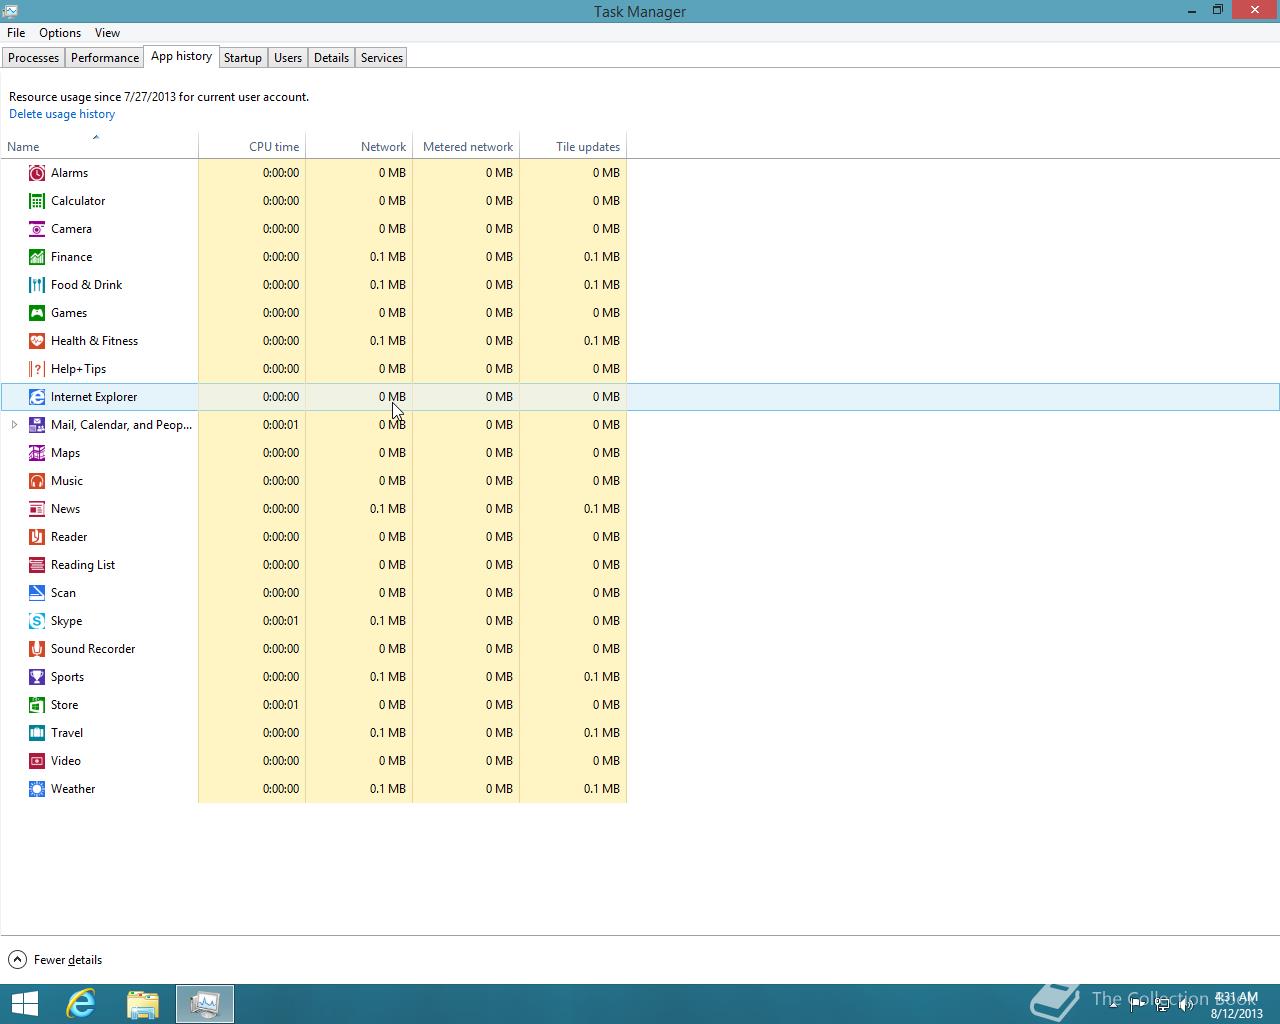This screenshot has width=1280, height=1024.
Task: Open the View menu
Action: 107,33
